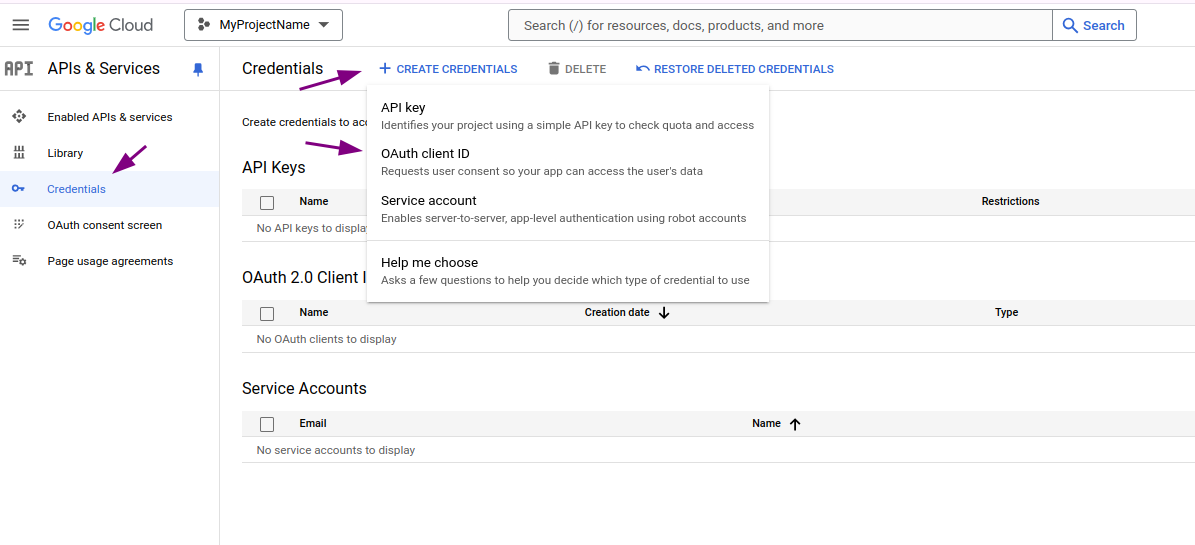Click the Library grid icon
Image resolution: width=1195 pixels, height=545 pixels.
[x=19, y=152]
